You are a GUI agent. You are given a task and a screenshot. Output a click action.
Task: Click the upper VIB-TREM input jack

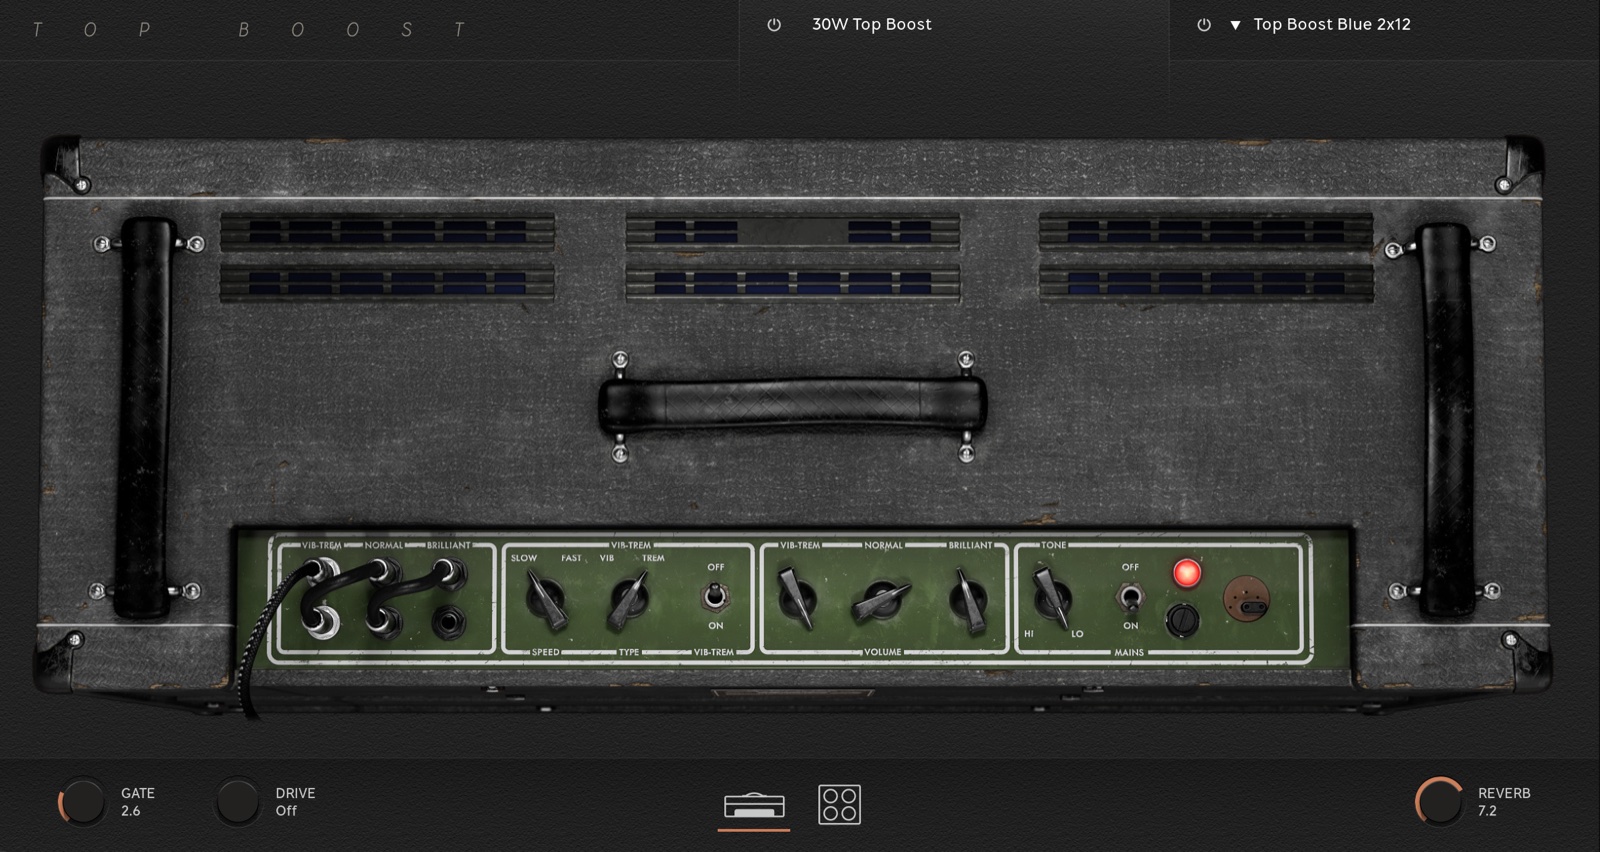[x=321, y=573]
